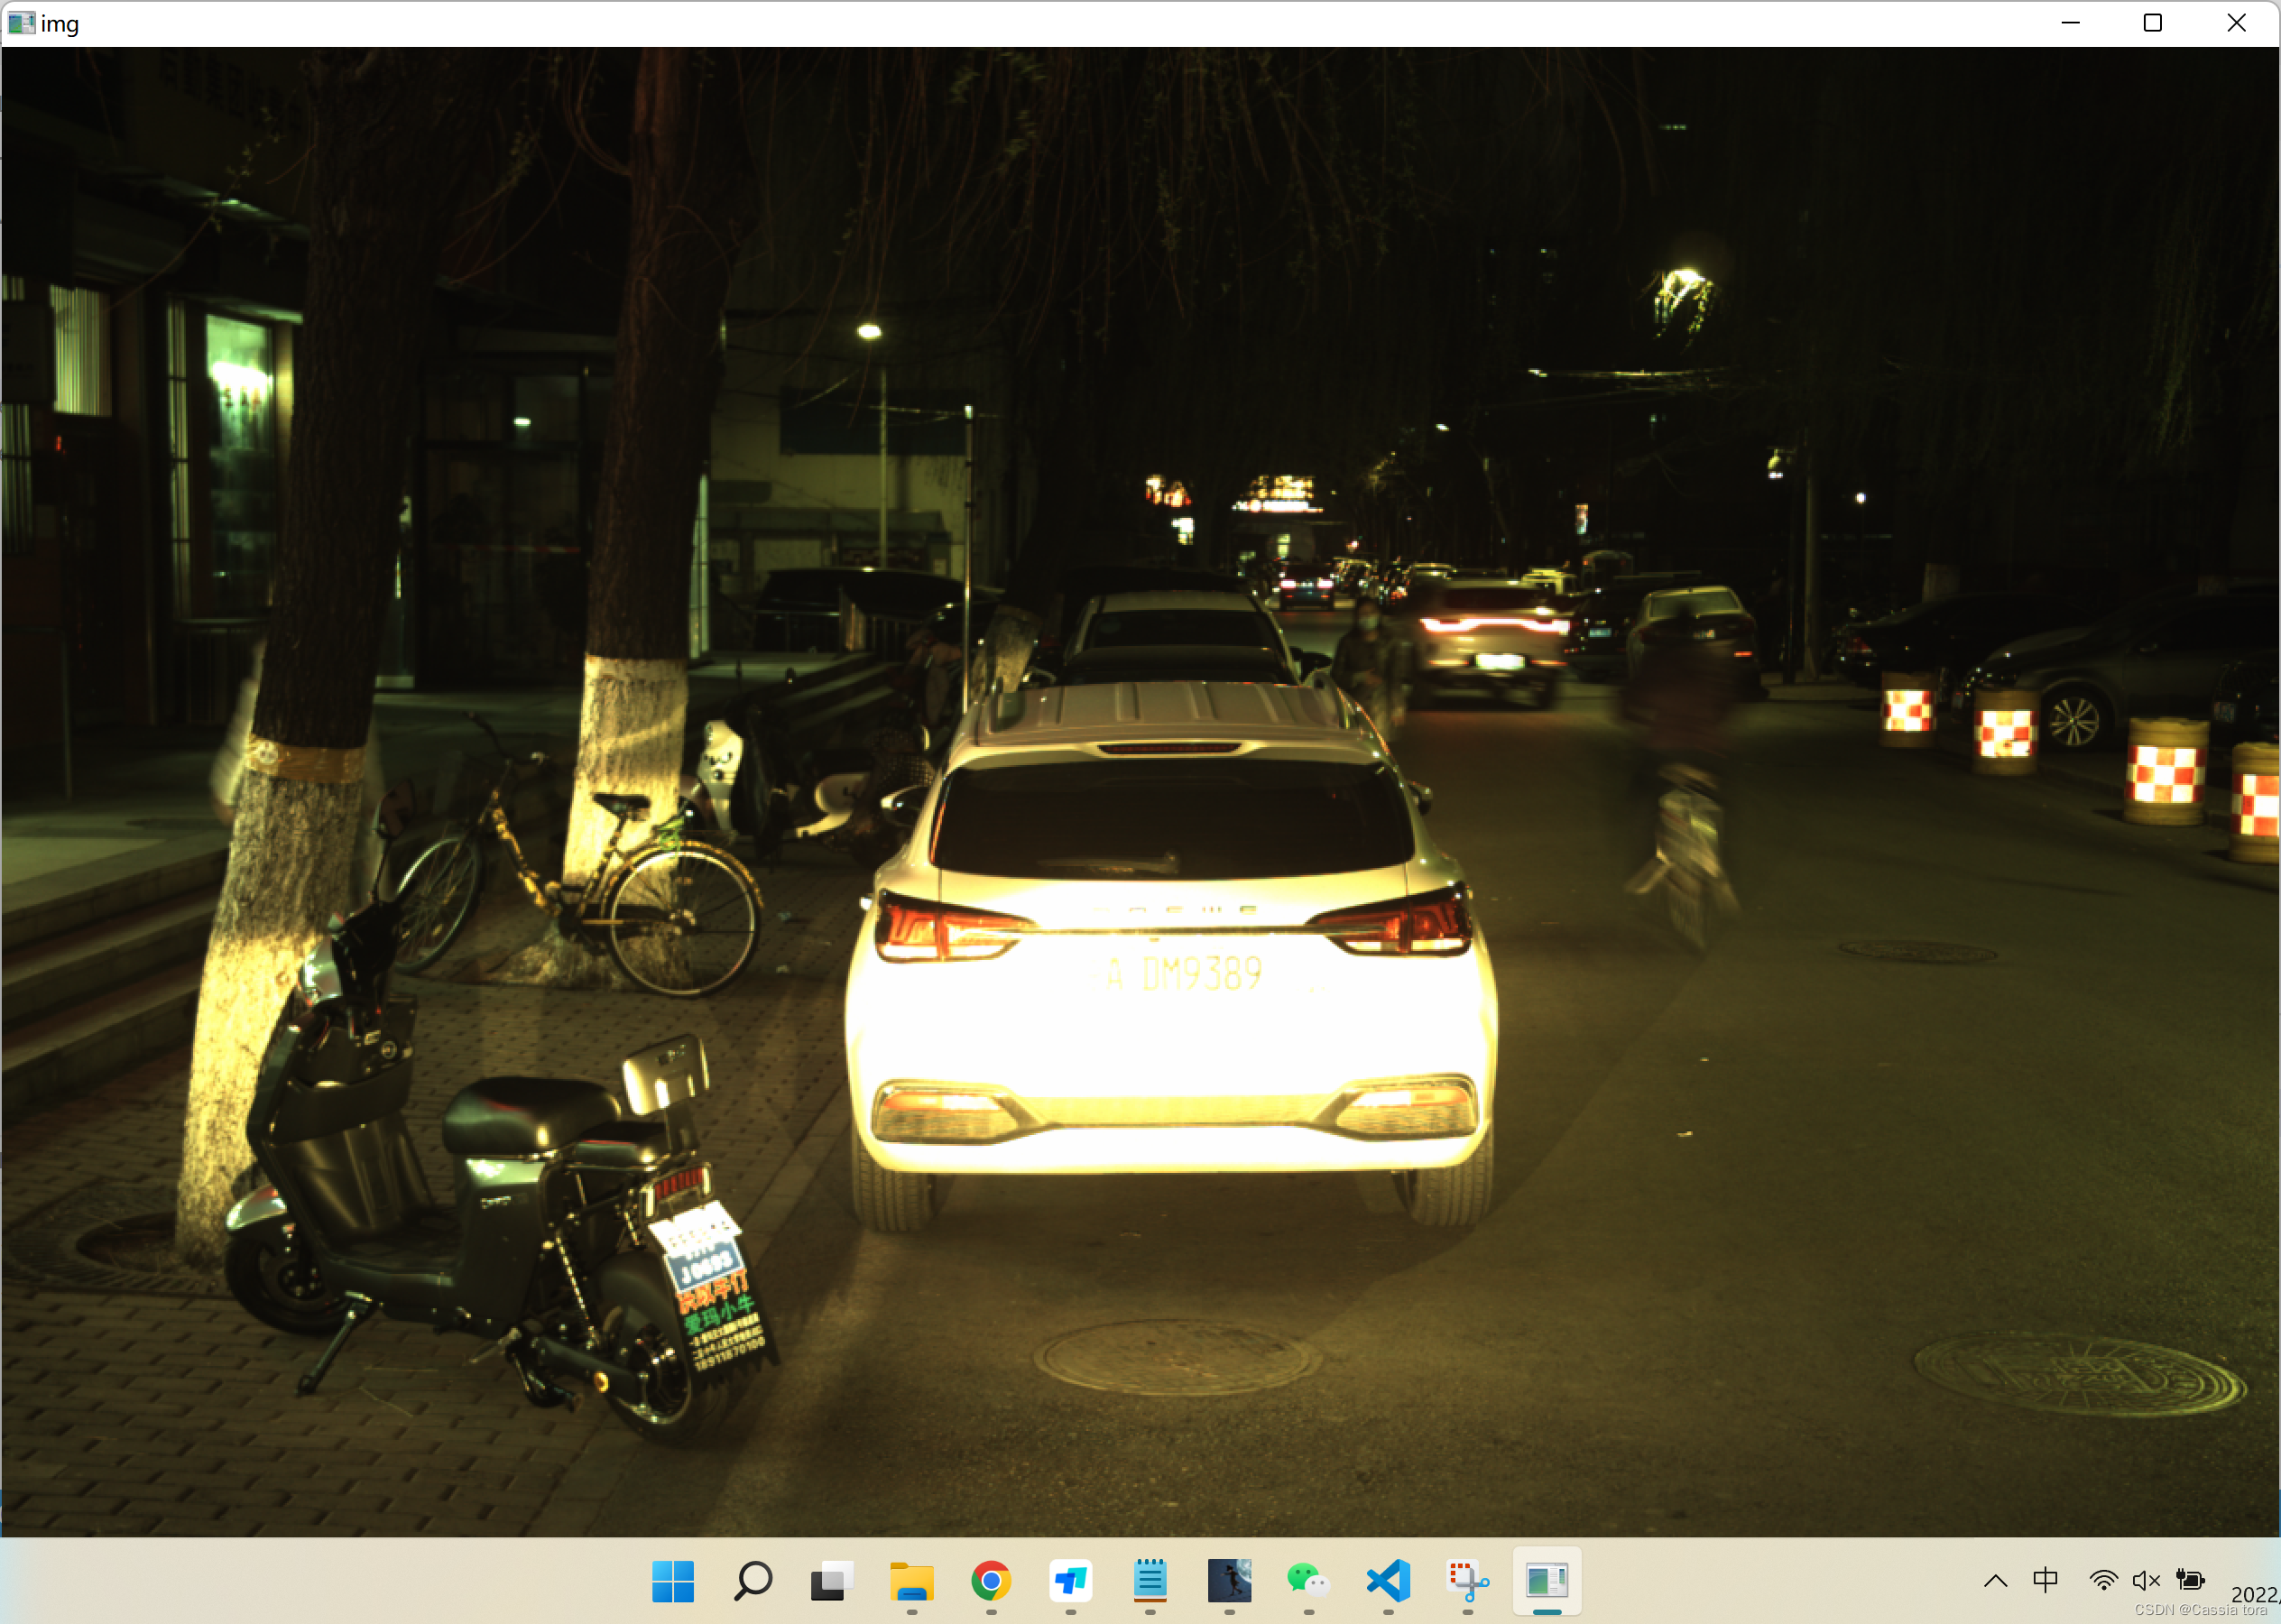The width and height of the screenshot is (2281, 1624).
Task: Click the muted volume tray icon
Action: click(2146, 1580)
